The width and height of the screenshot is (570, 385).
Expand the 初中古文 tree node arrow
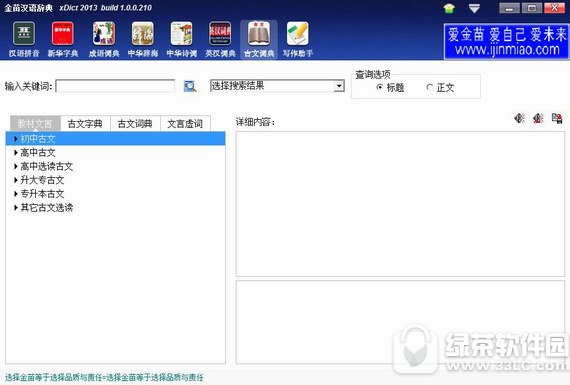click(16, 139)
